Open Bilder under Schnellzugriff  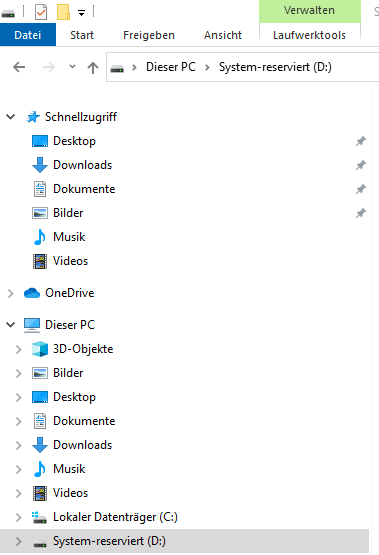68,213
